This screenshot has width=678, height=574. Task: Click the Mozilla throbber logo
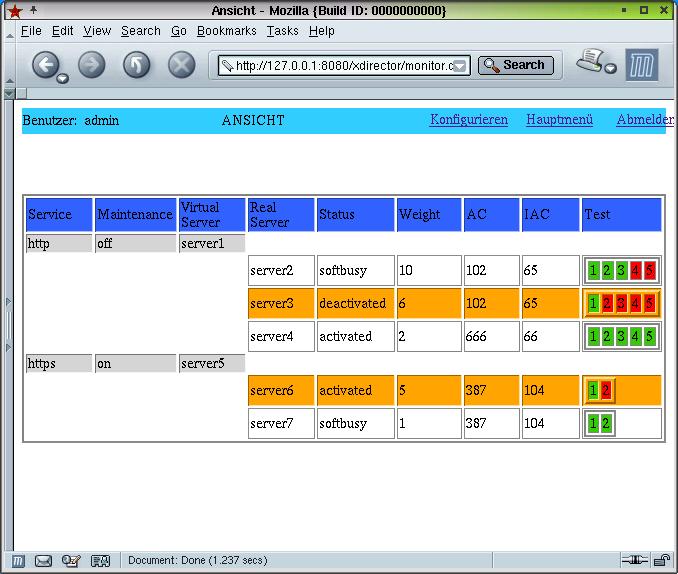click(x=642, y=65)
